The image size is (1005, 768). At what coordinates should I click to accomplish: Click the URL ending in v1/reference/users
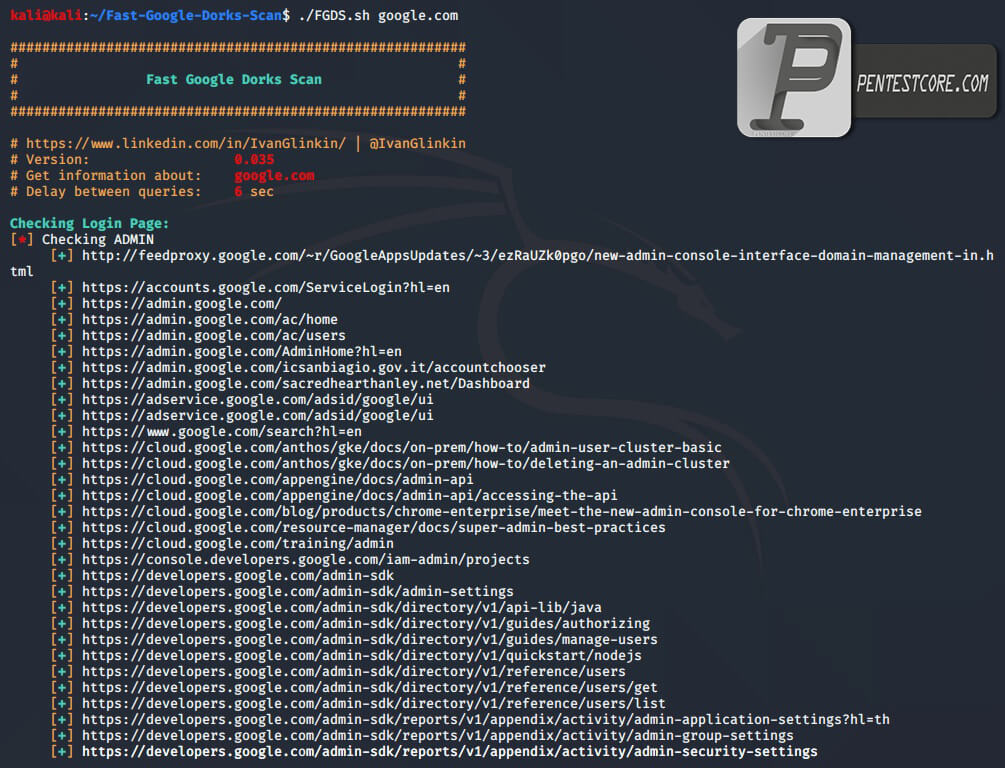pyautogui.click(x=354, y=672)
